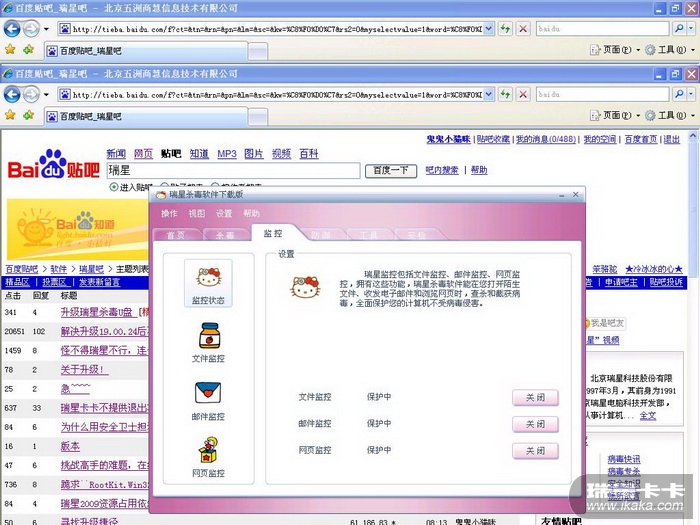Click Stop (red X) in upper IE window
The height and width of the screenshot is (525, 700).
(x=523, y=29)
